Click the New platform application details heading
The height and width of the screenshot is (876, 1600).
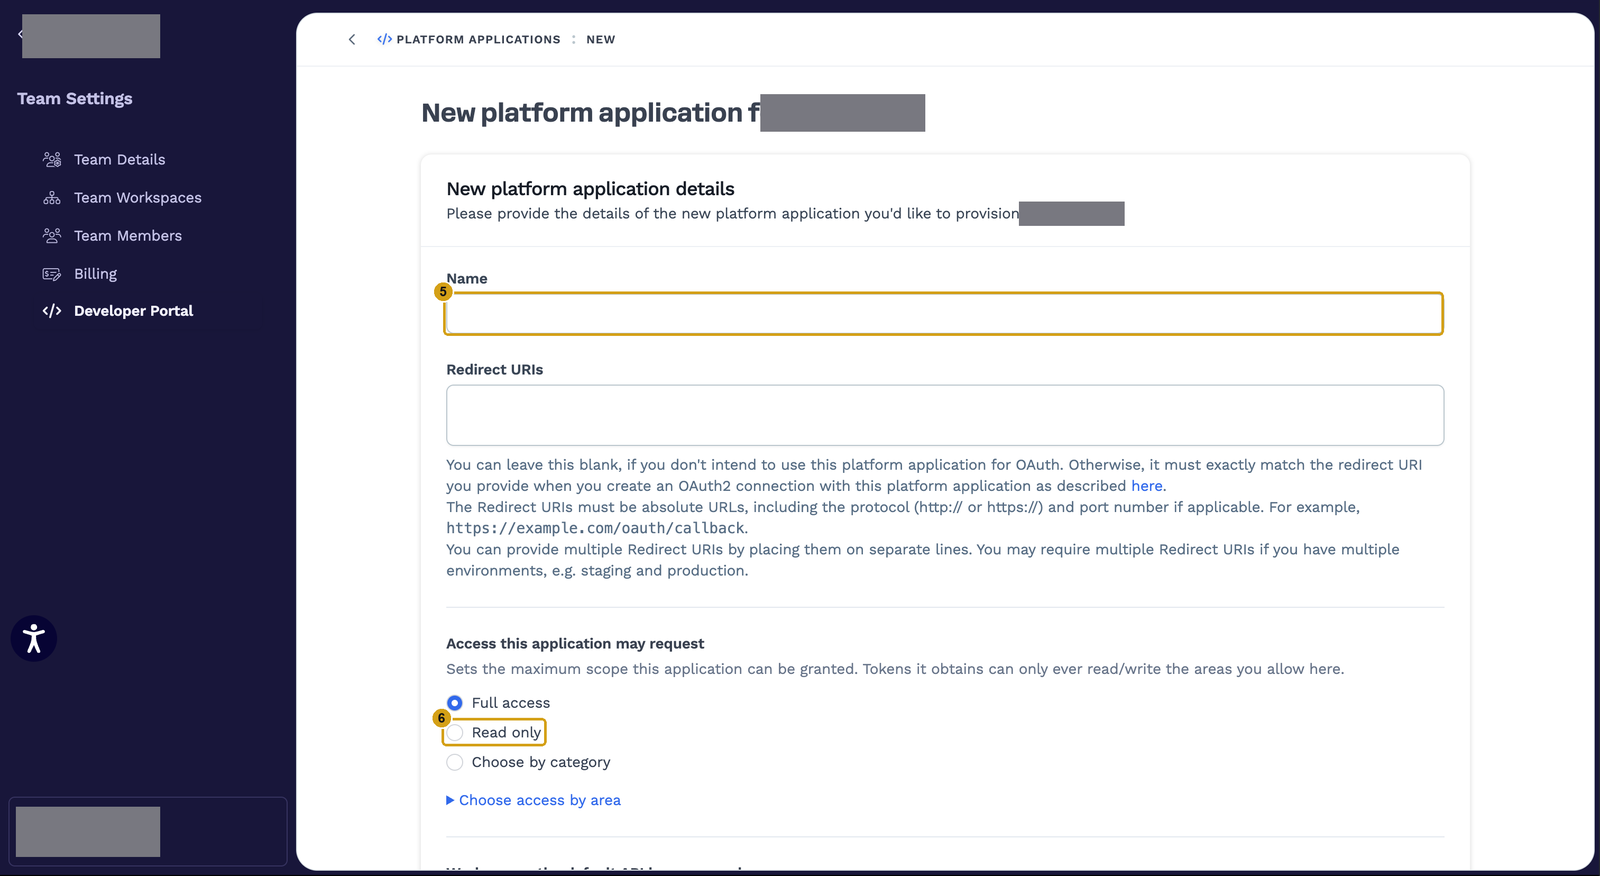point(591,189)
